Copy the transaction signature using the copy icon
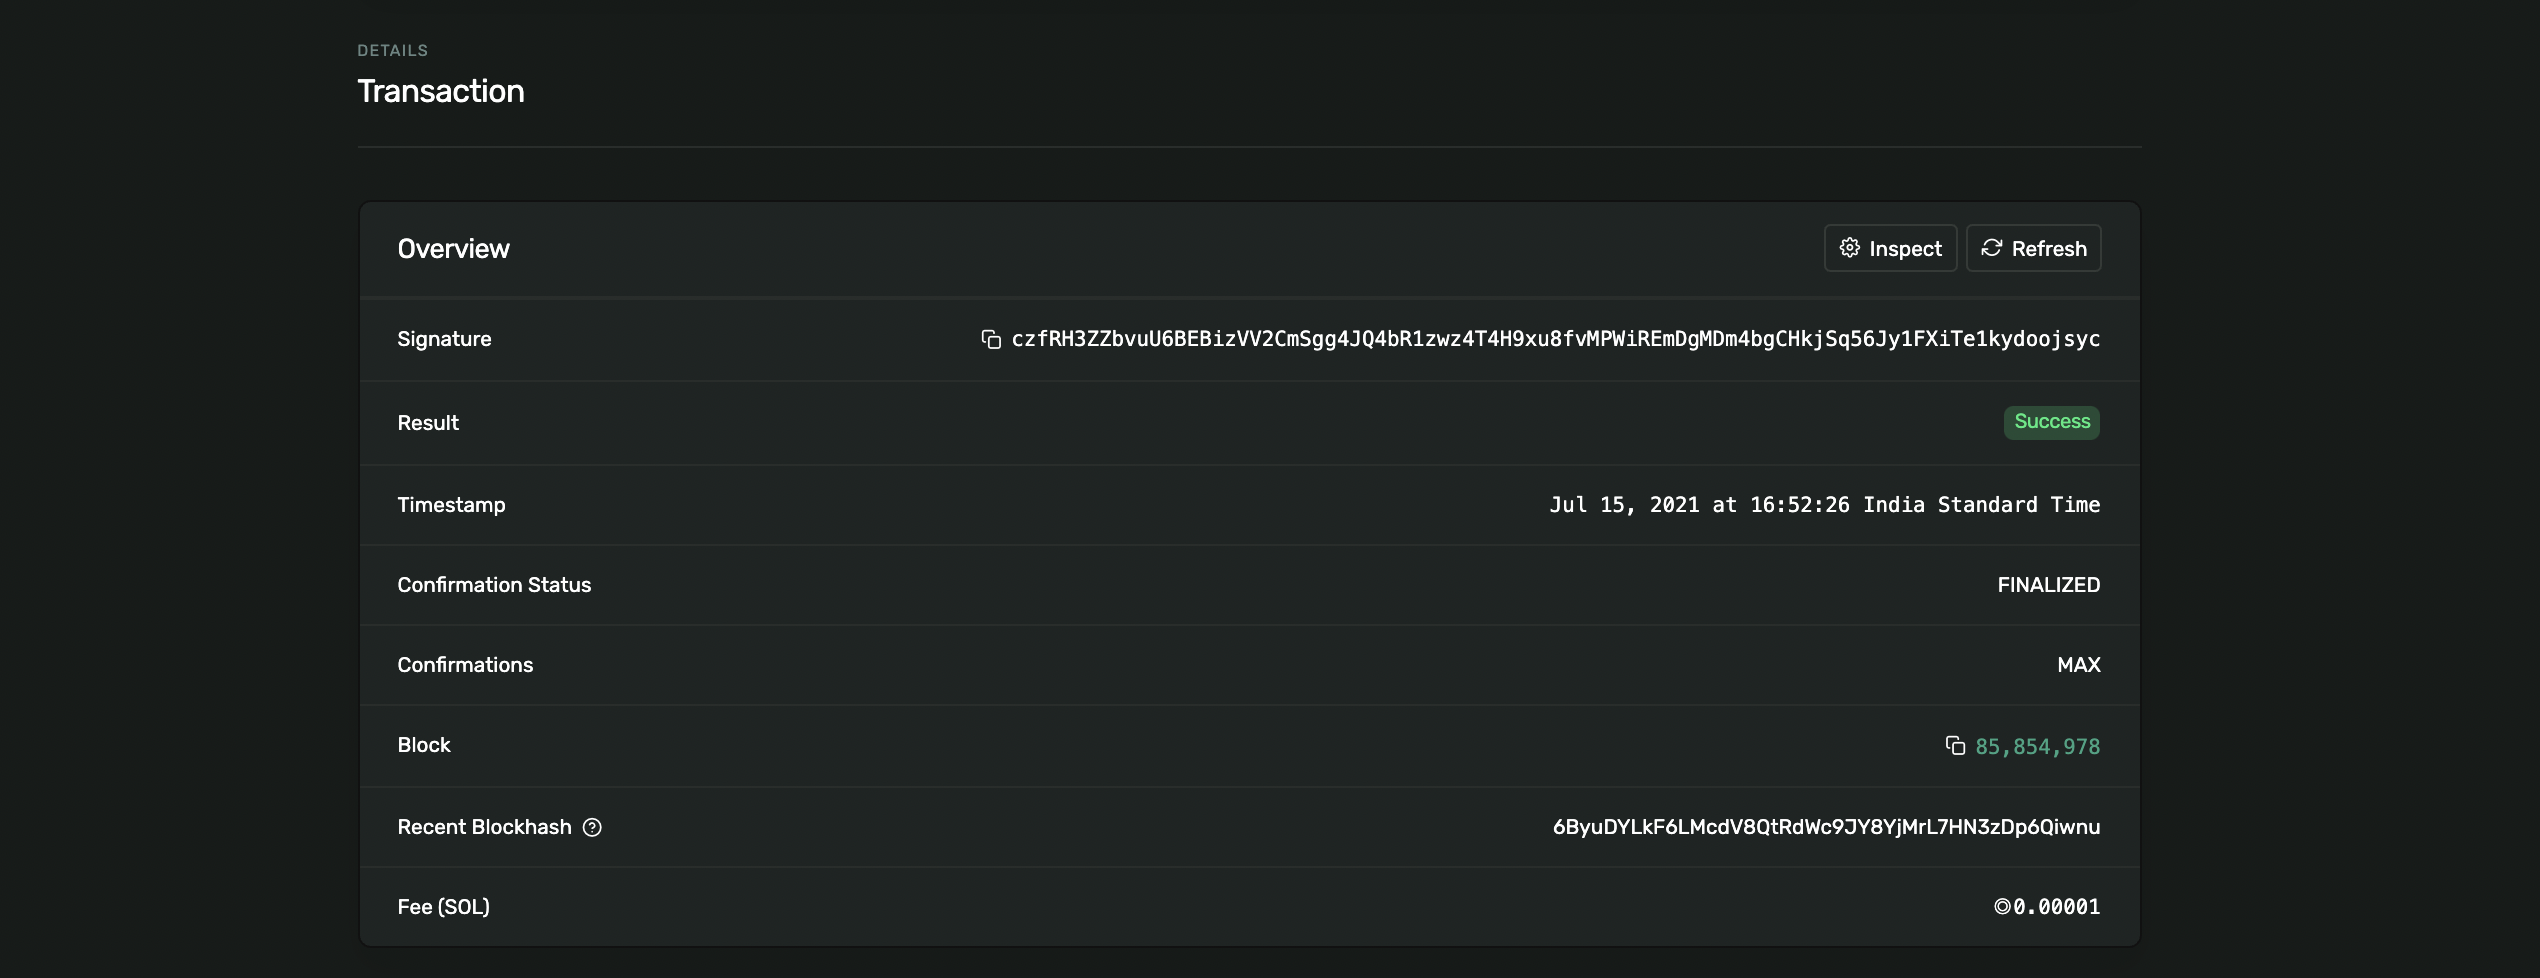Screen dimensions: 2540x978 pyautogui.click(x=990, y=340)
